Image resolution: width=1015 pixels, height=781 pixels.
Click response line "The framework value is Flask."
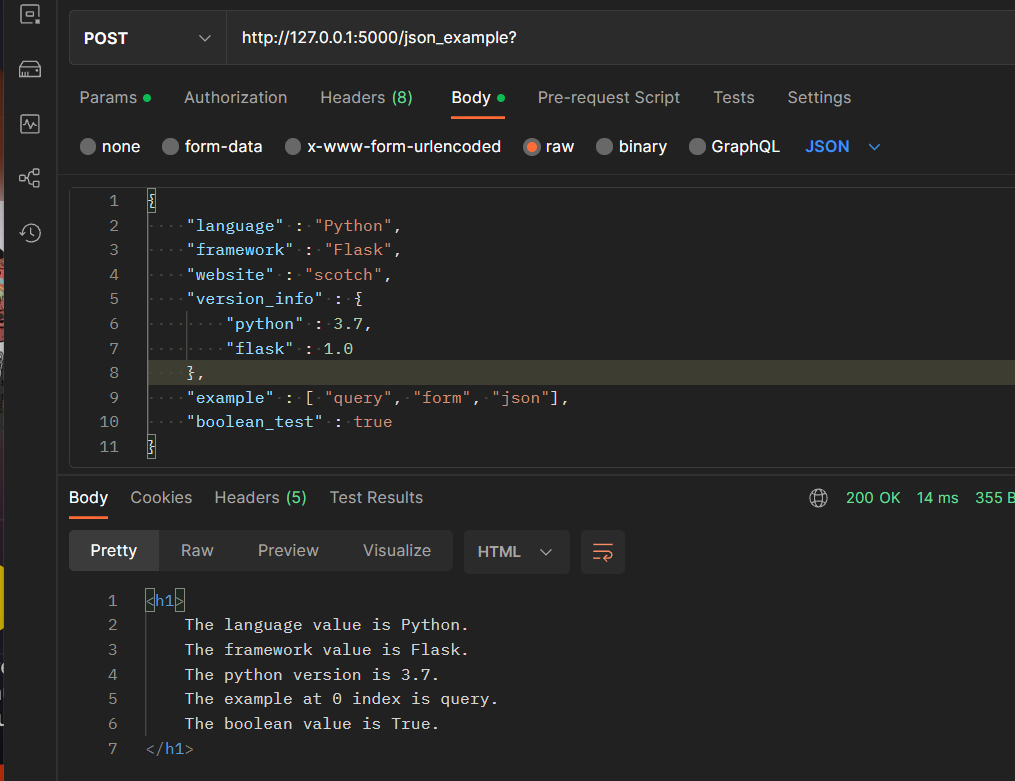tap(326, 650)
